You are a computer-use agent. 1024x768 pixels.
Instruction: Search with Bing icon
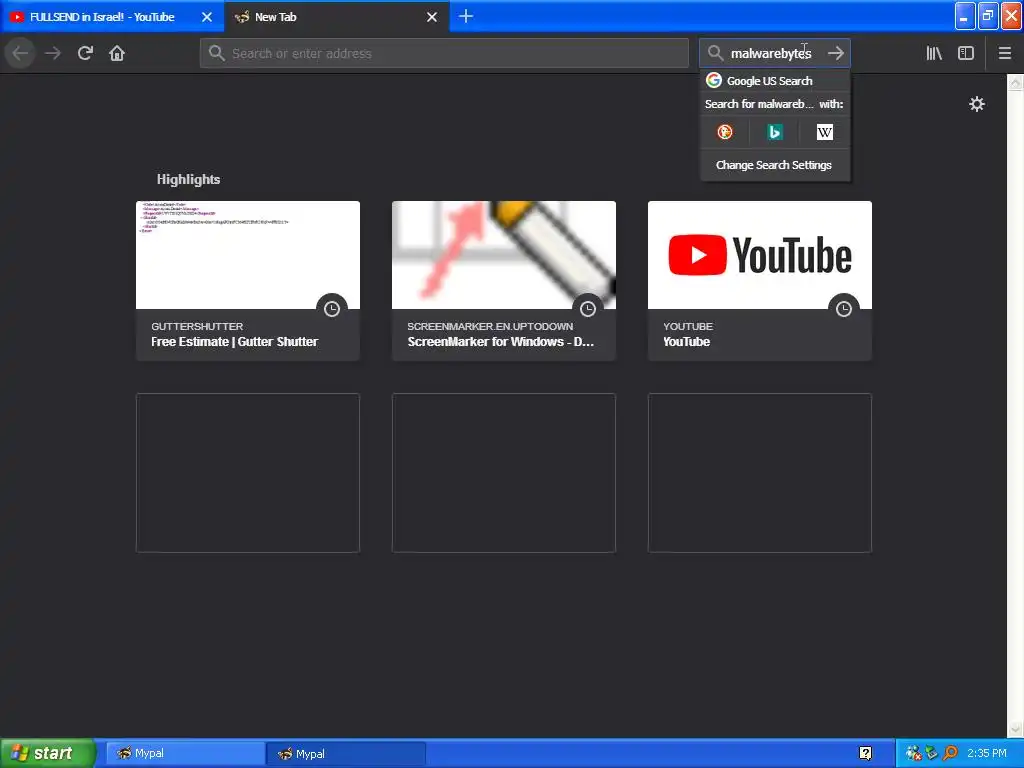[x=775, y=132]
